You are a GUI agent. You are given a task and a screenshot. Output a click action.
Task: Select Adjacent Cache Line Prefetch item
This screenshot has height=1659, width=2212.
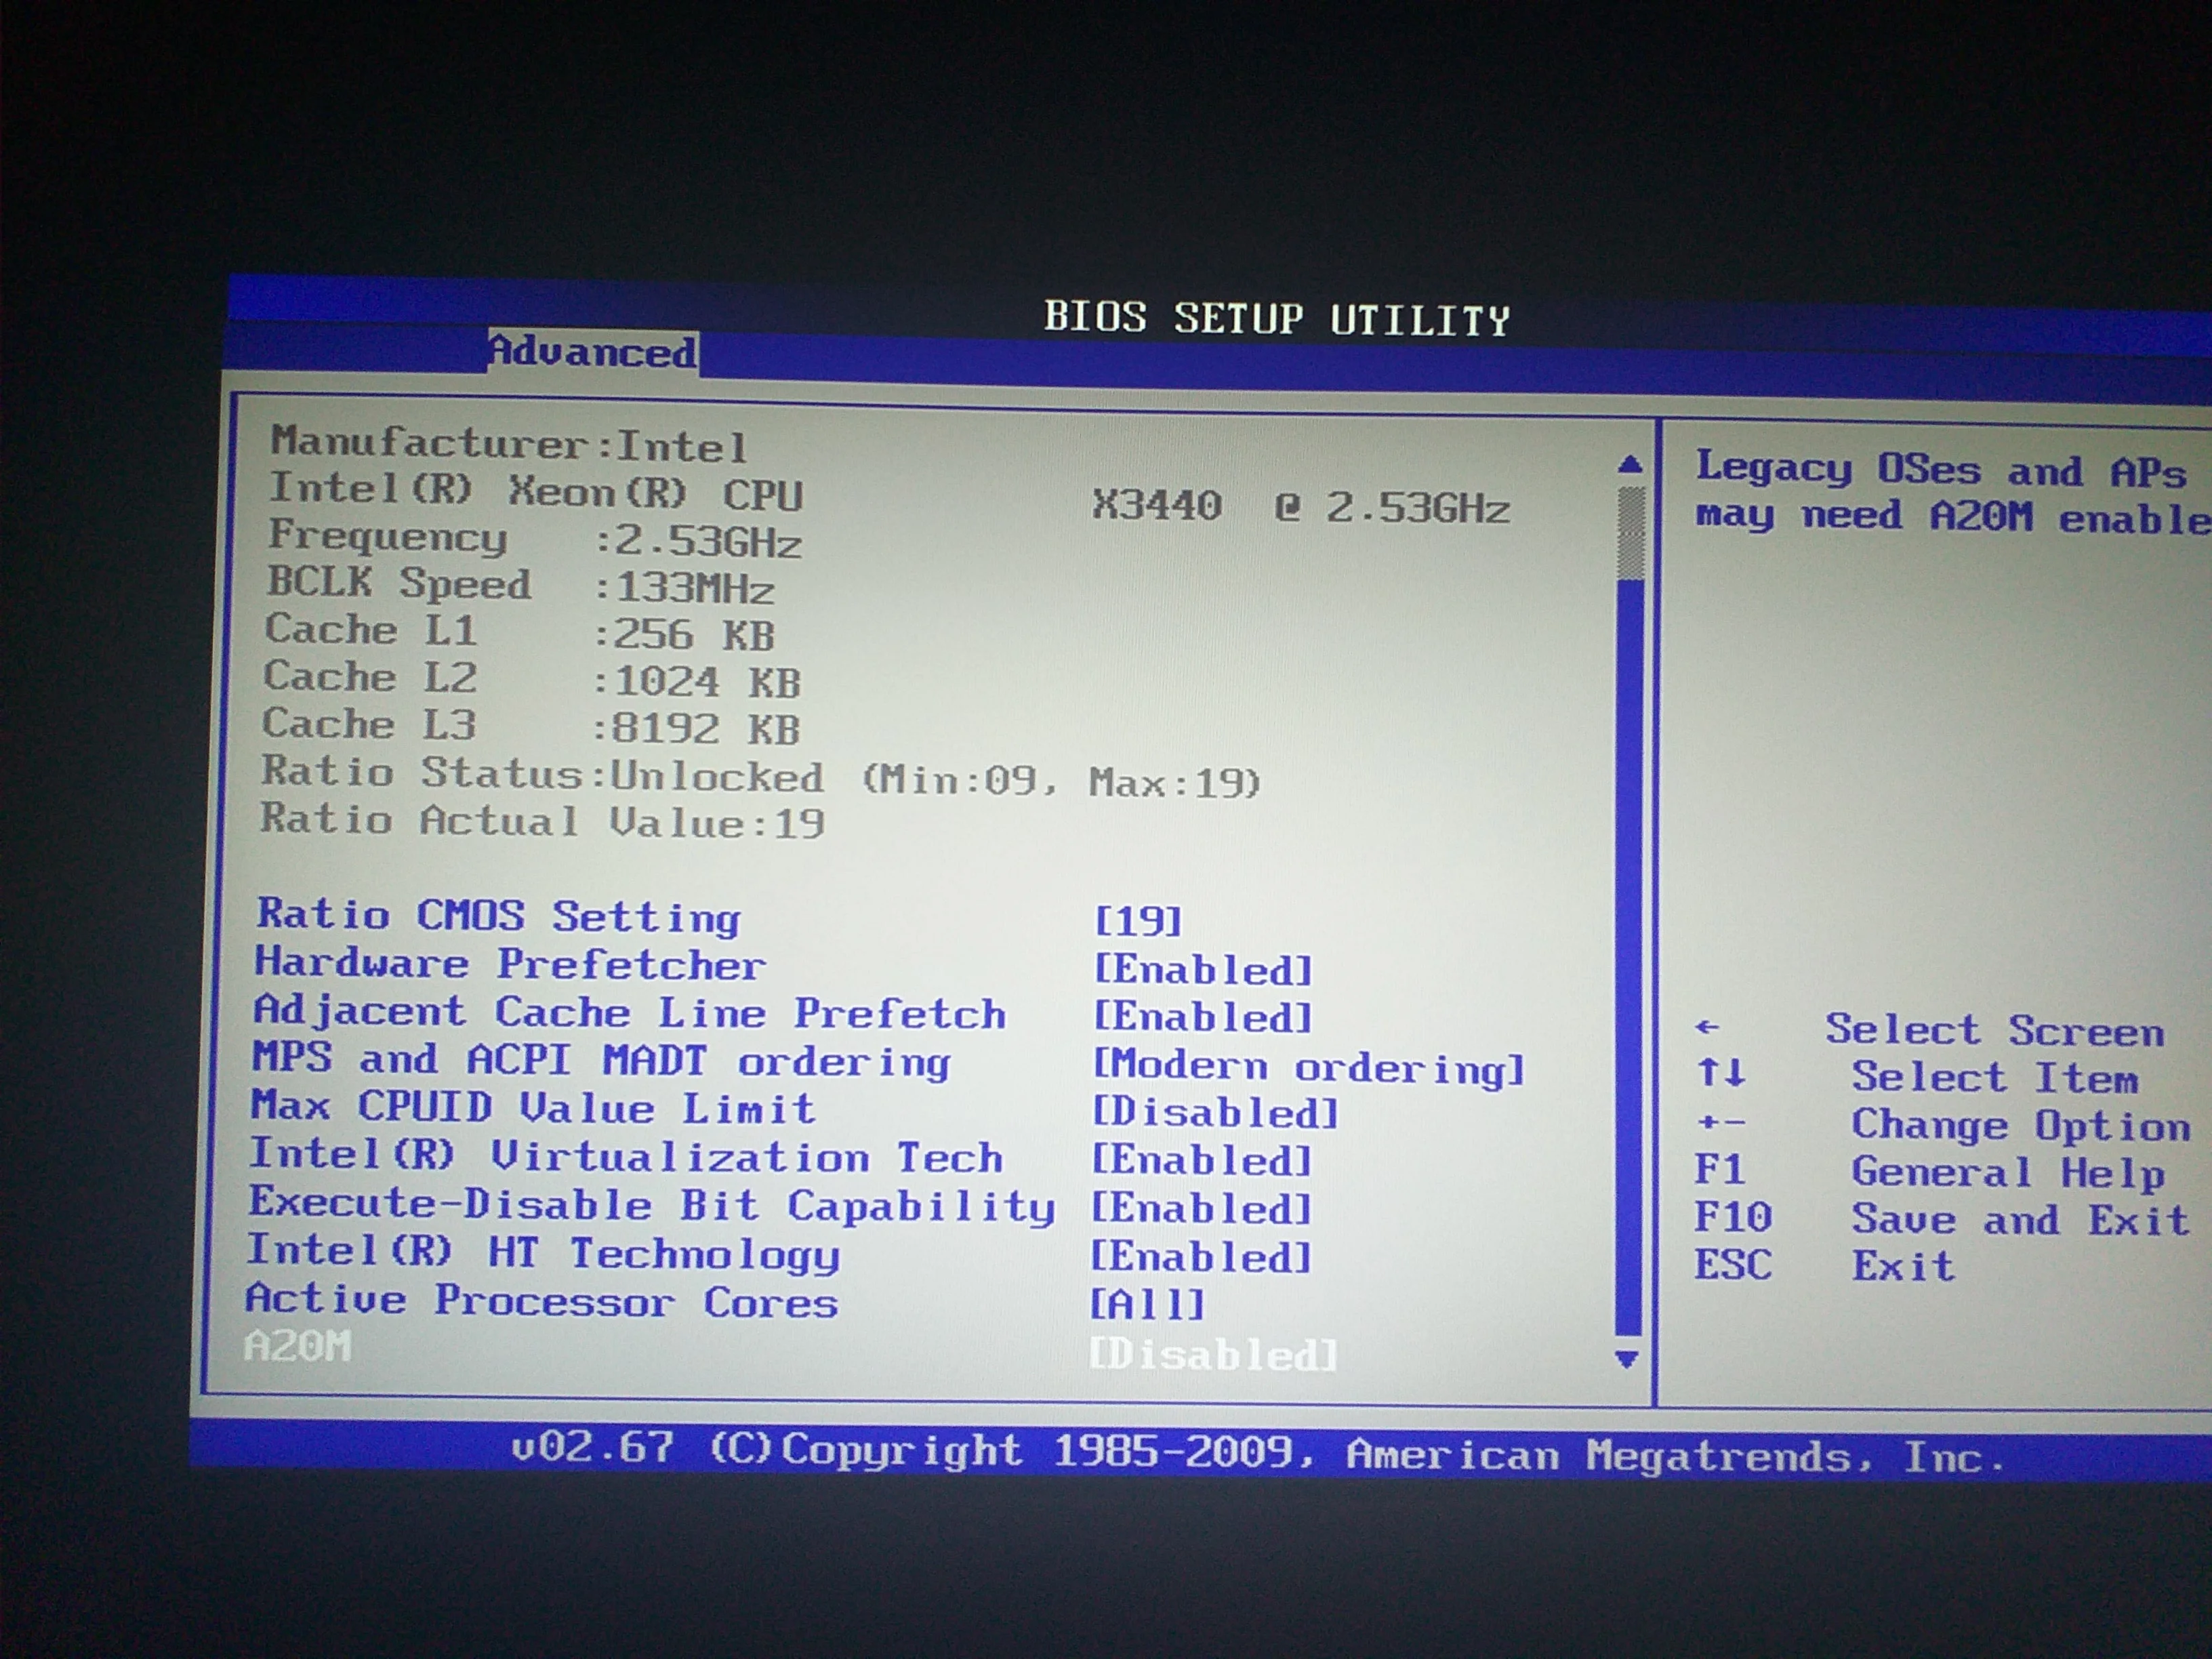pyautogui.click(x=629, y=1012)
